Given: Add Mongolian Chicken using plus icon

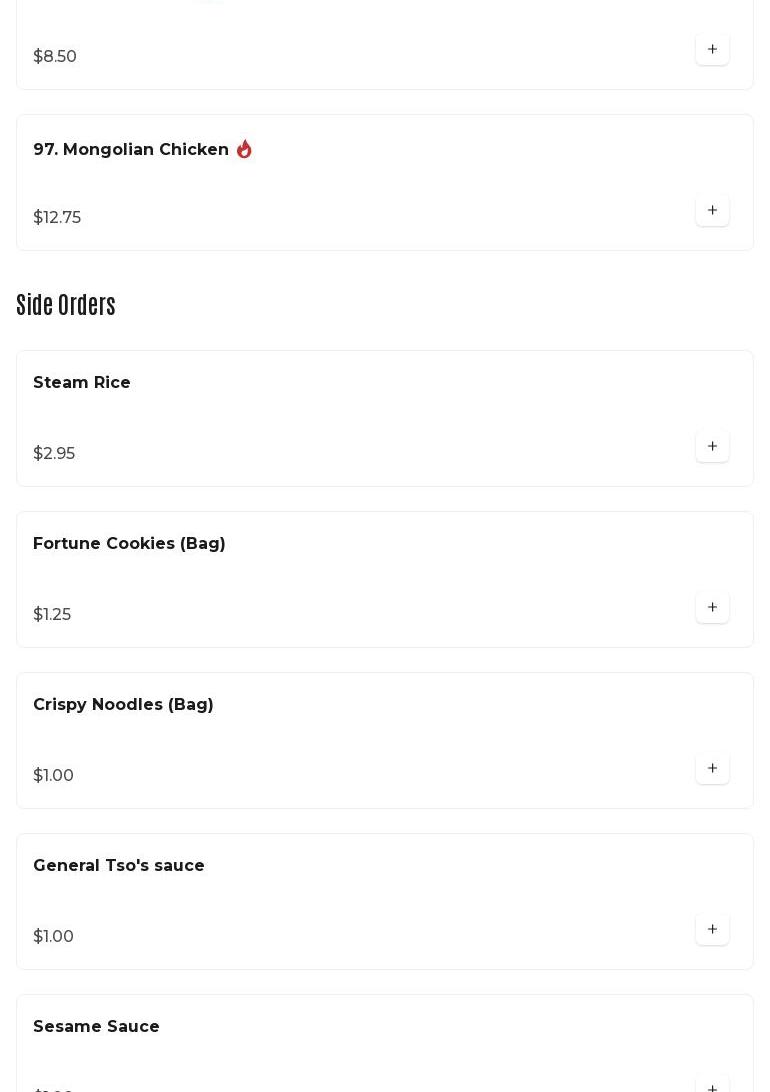Looking at the screenshot, I should click(712, 210).
